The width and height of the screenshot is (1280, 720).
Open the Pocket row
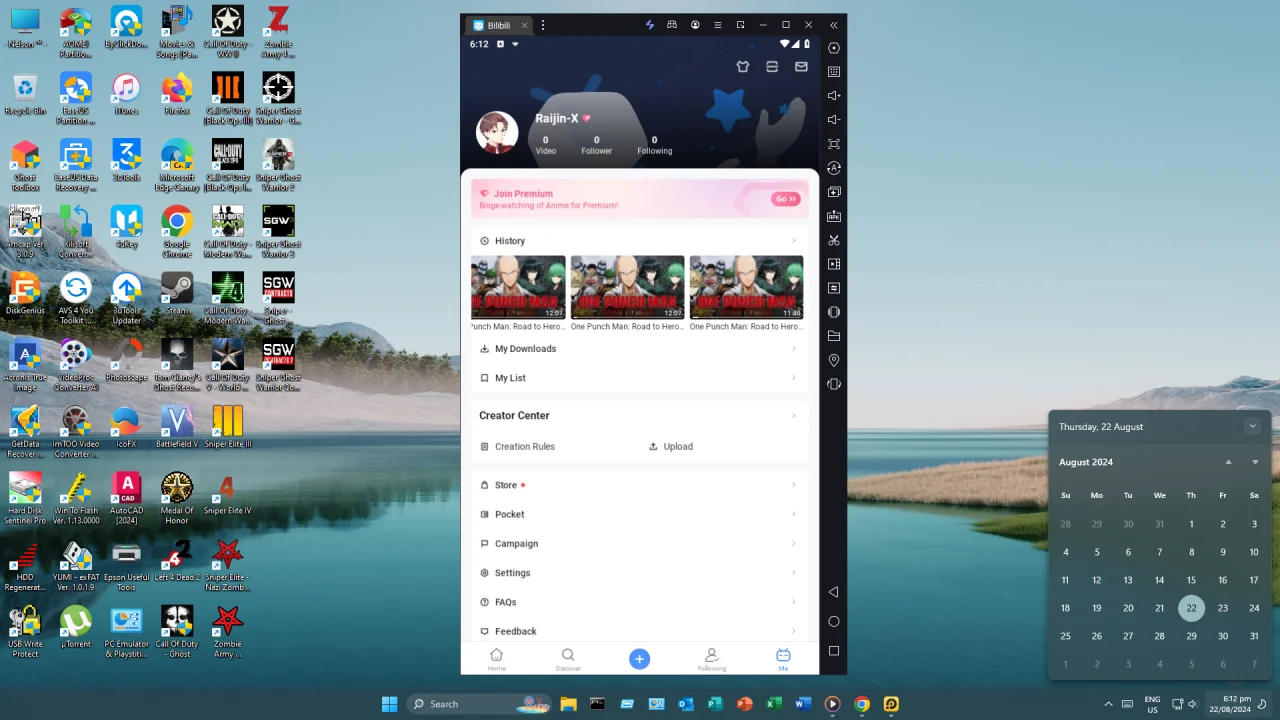coord(639,514)
